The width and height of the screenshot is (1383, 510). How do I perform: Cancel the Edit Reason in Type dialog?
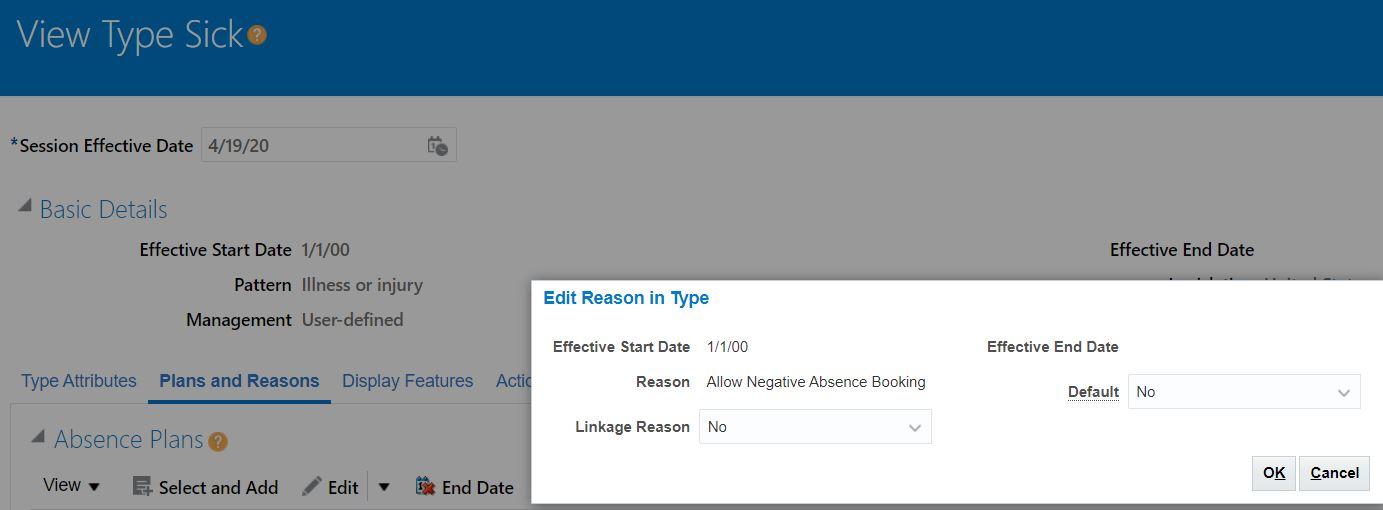tap(1334, 473)
